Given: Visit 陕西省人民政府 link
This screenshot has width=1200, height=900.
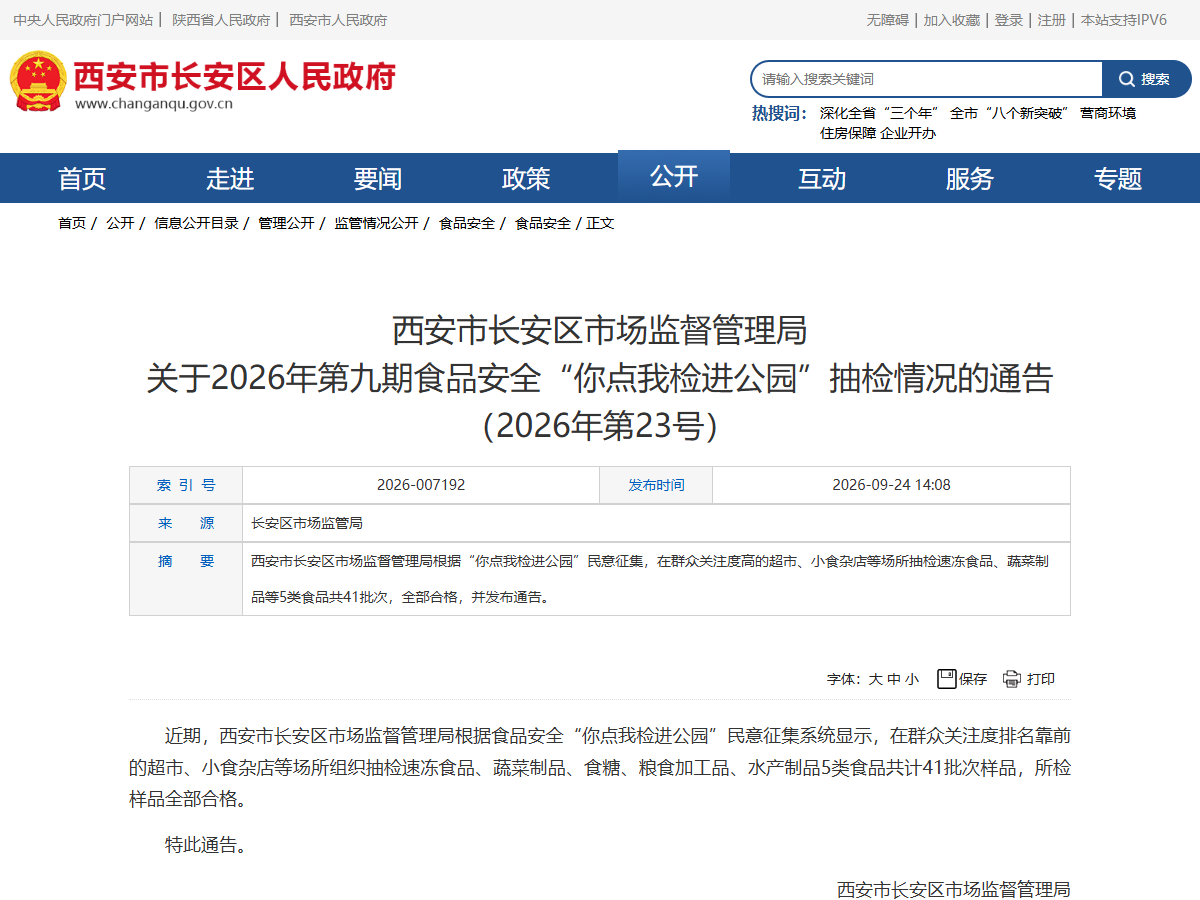Looking at the screenshot, I should (x=221, y=20).
